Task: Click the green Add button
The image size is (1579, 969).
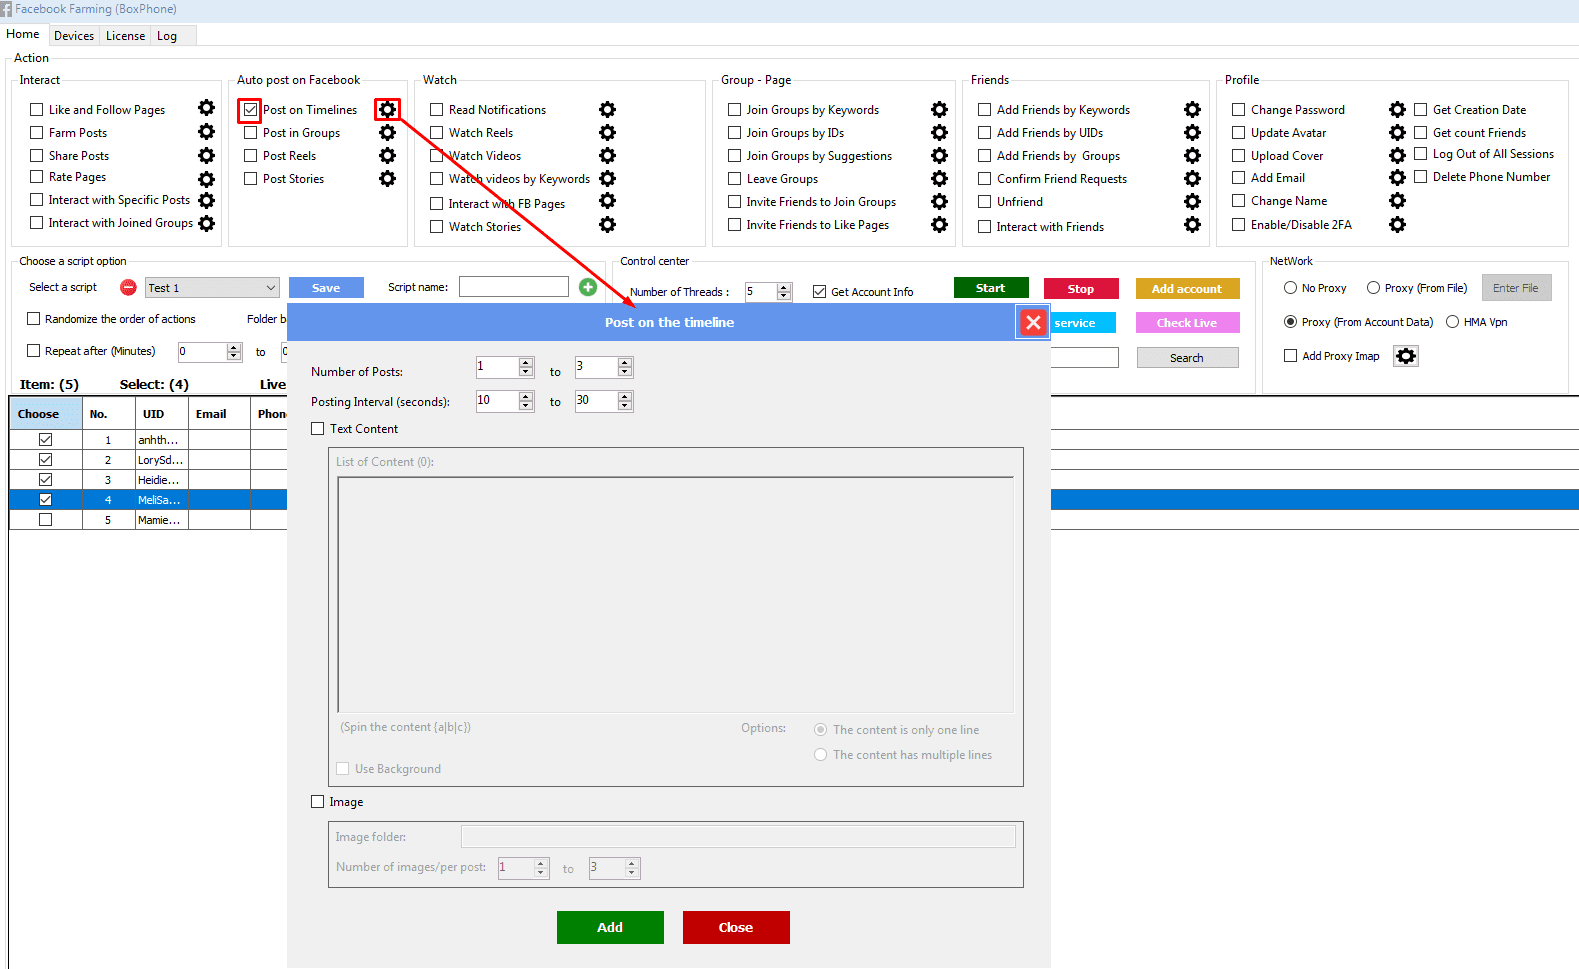Action: [x=610, y=927]
